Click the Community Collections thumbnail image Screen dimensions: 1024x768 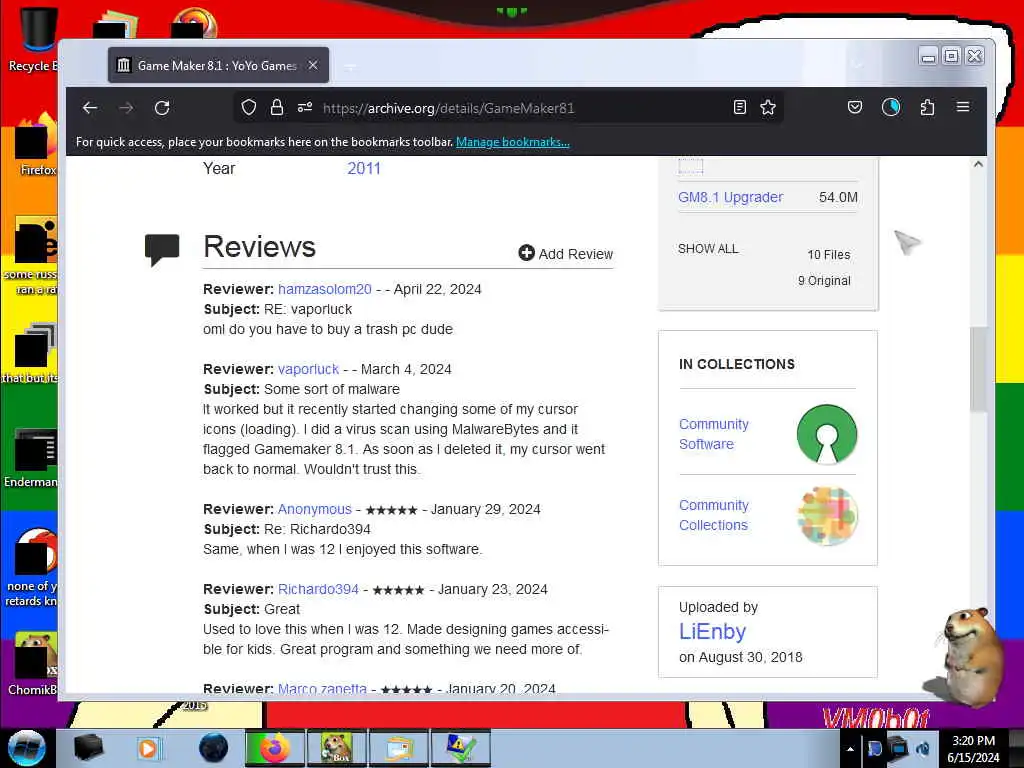[827, 515]
